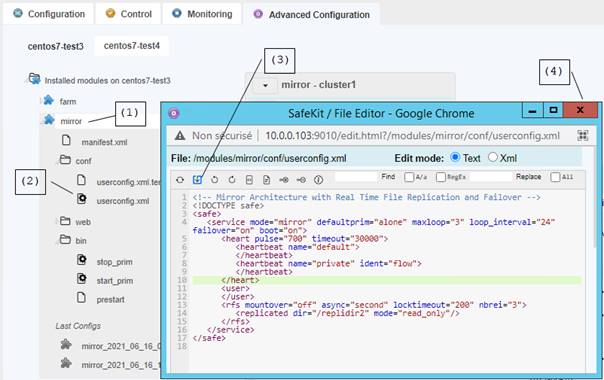604x380 pixels.
Task: Maximize the SafeKit File Editor window
Action: pos(553,110)
